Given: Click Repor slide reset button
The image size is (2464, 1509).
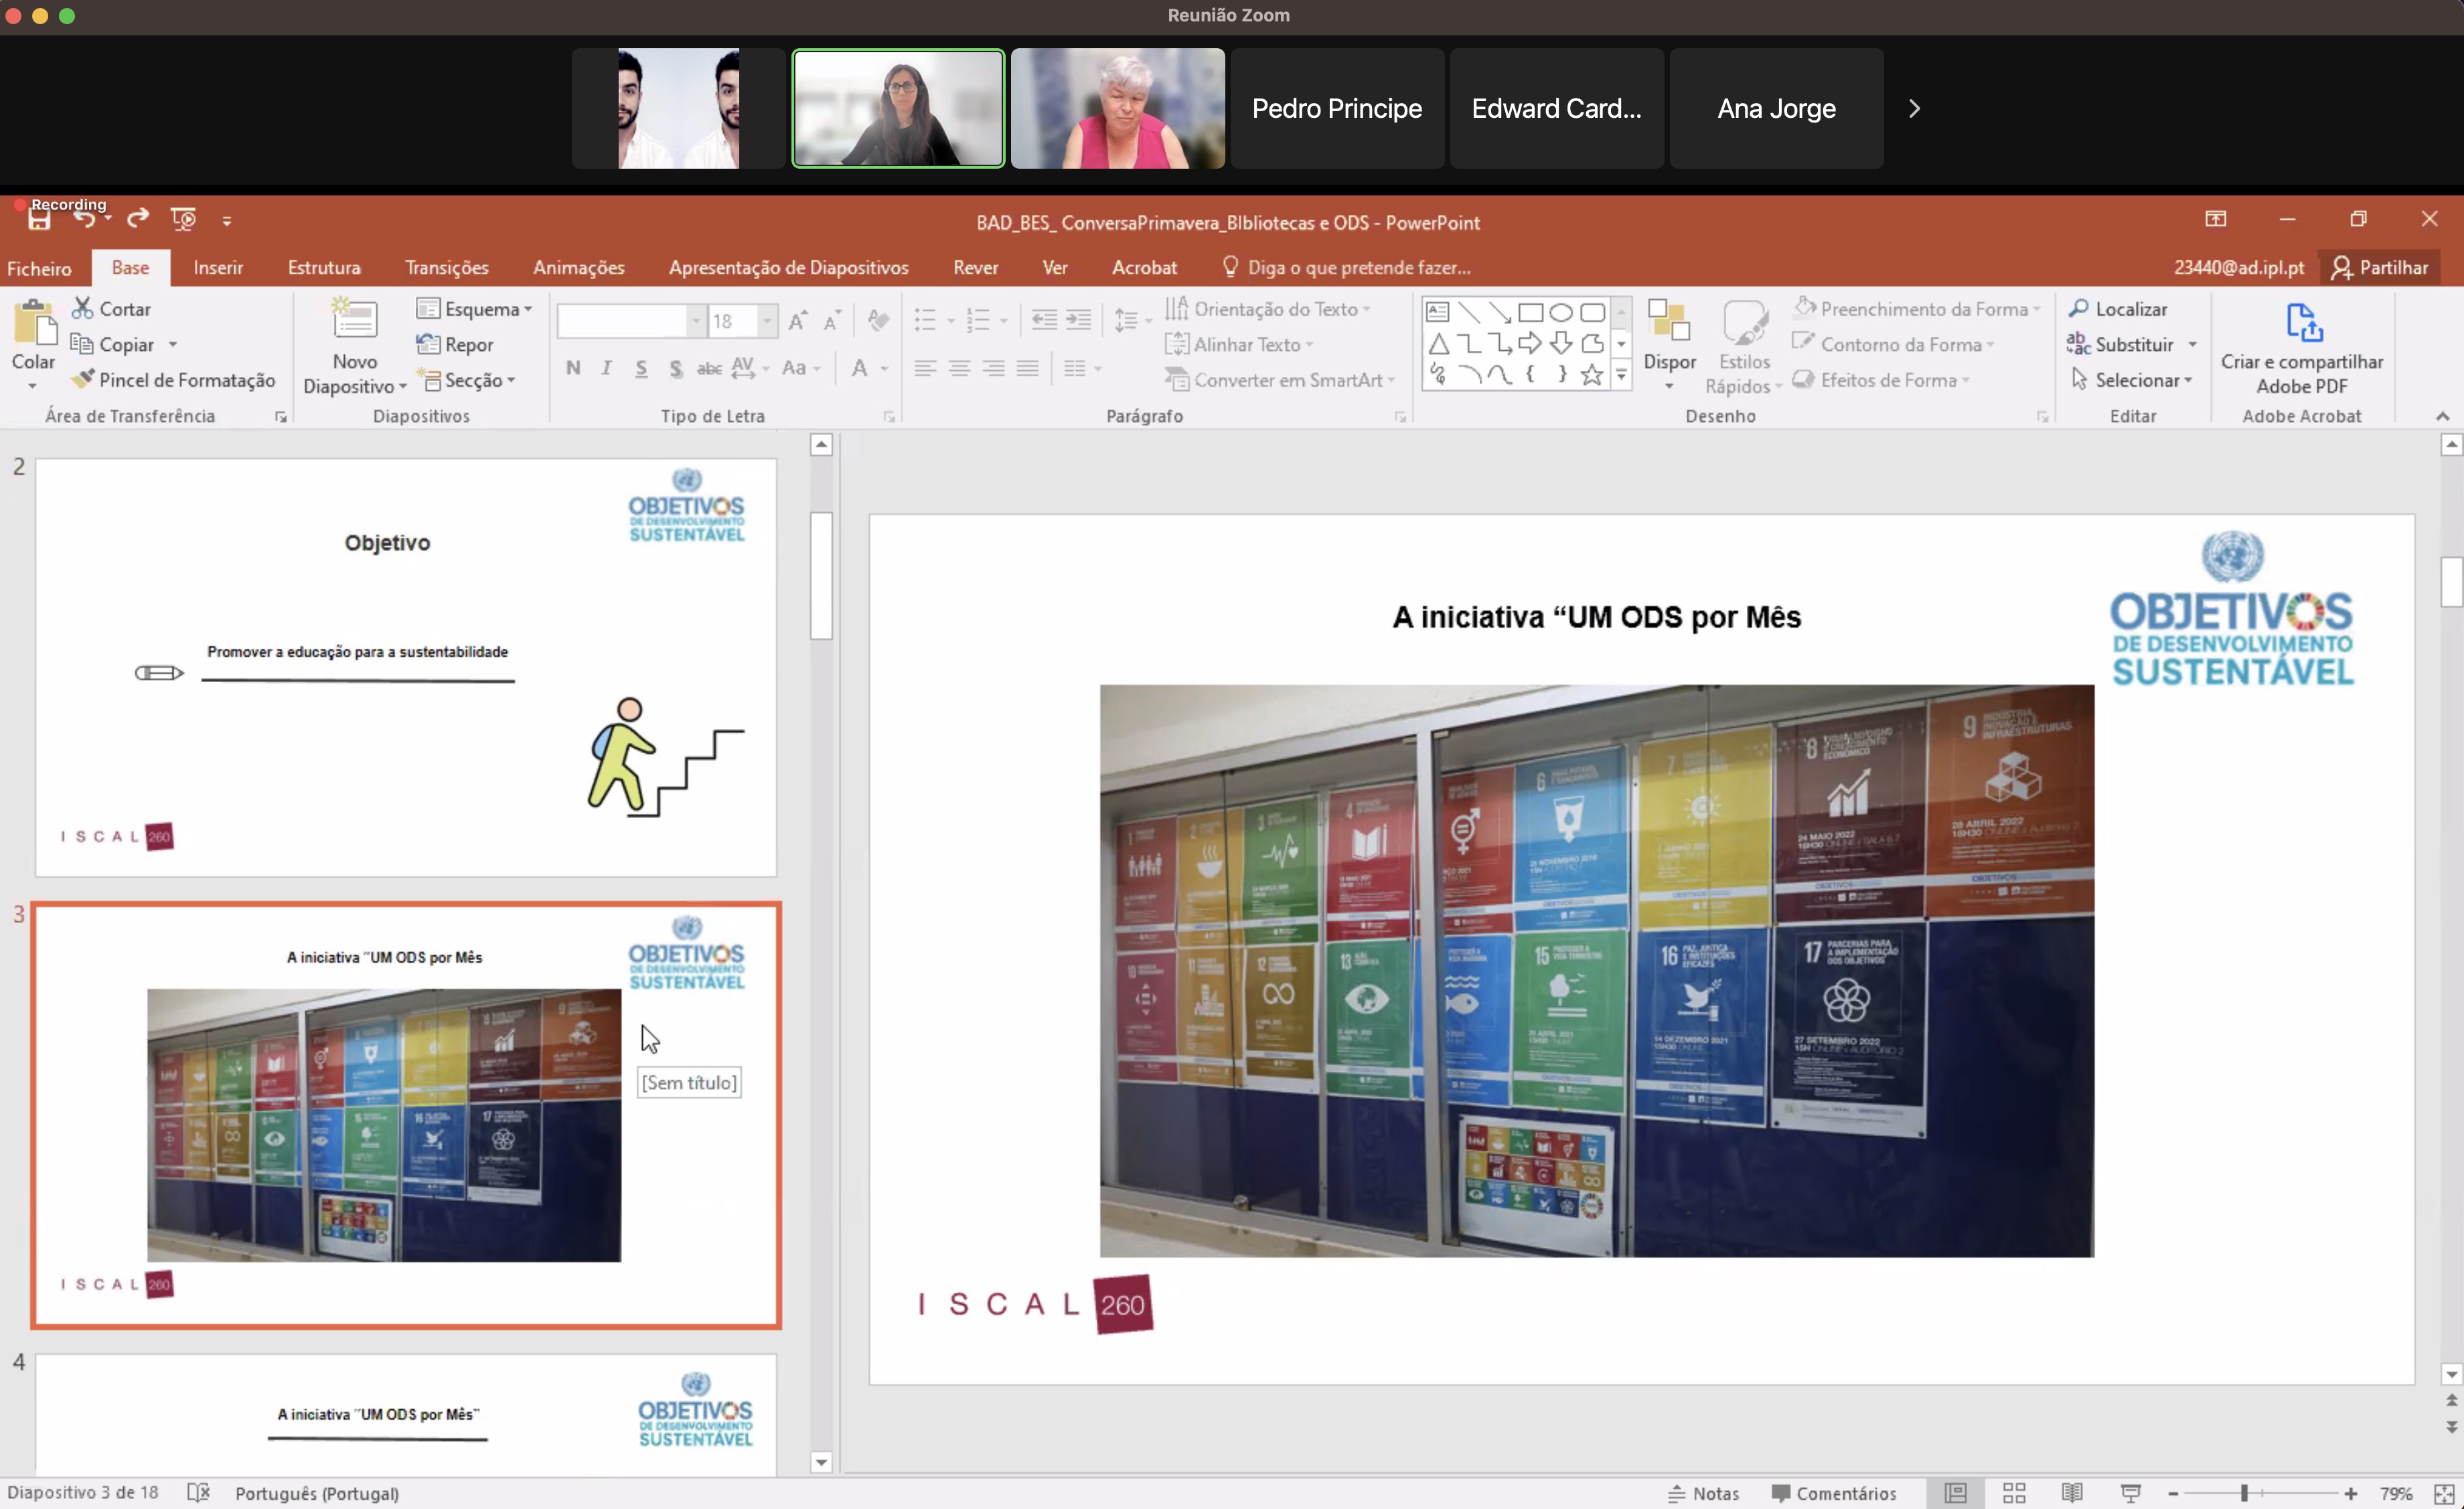Looking at the screenshot, I should [x=455, y=344].
